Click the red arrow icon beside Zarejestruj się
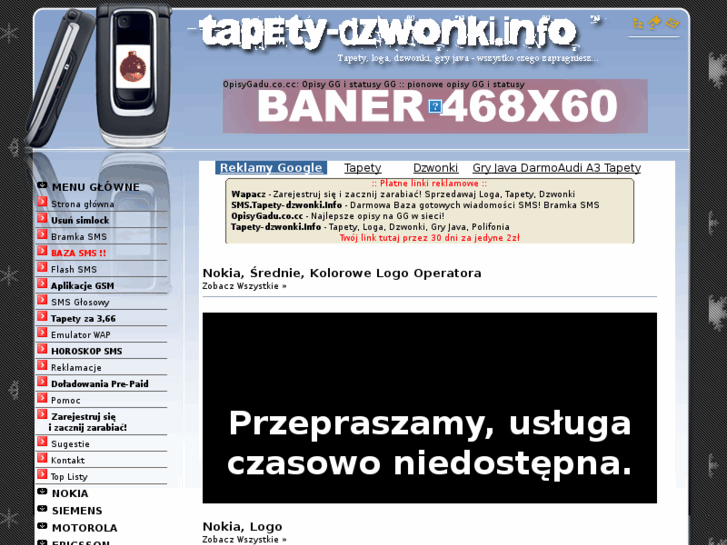The image size is (727, 545). [x=42, y=414]
